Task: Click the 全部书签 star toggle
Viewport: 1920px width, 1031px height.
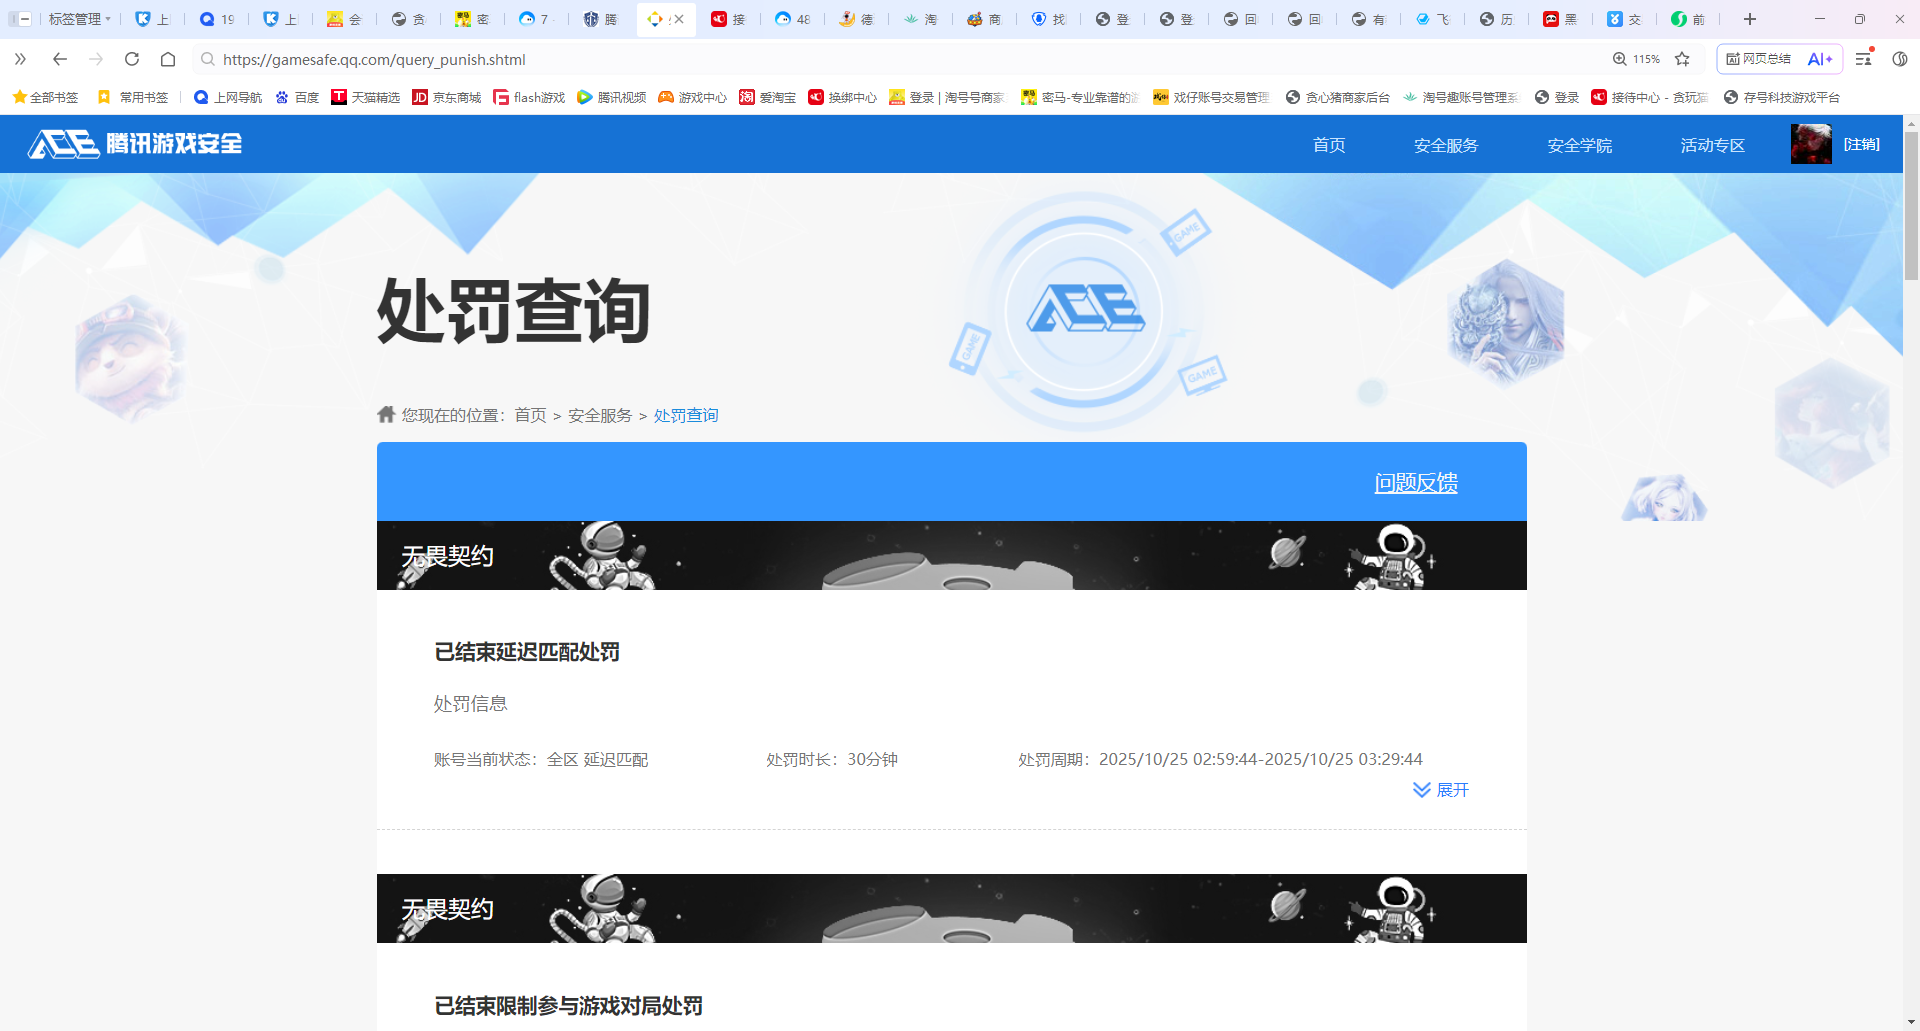Action: (20, 97)
